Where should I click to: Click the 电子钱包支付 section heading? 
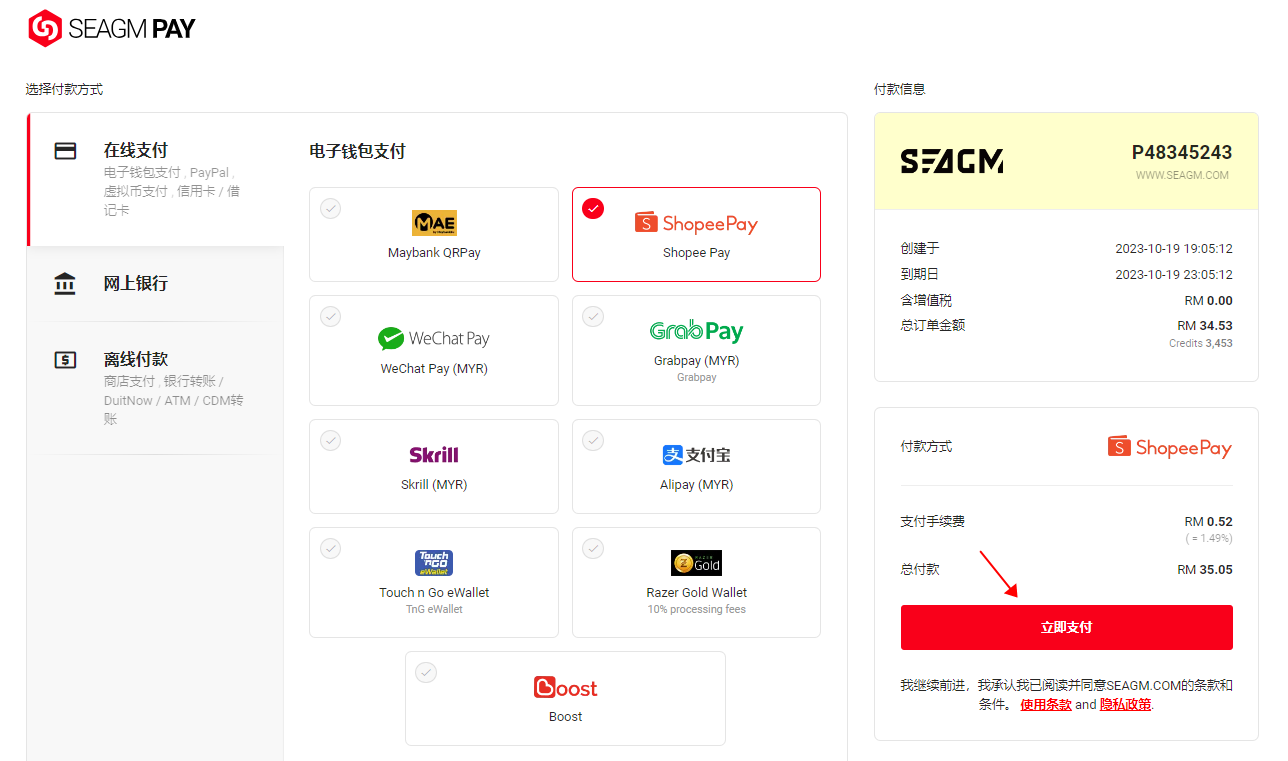(x=357, y=152)
